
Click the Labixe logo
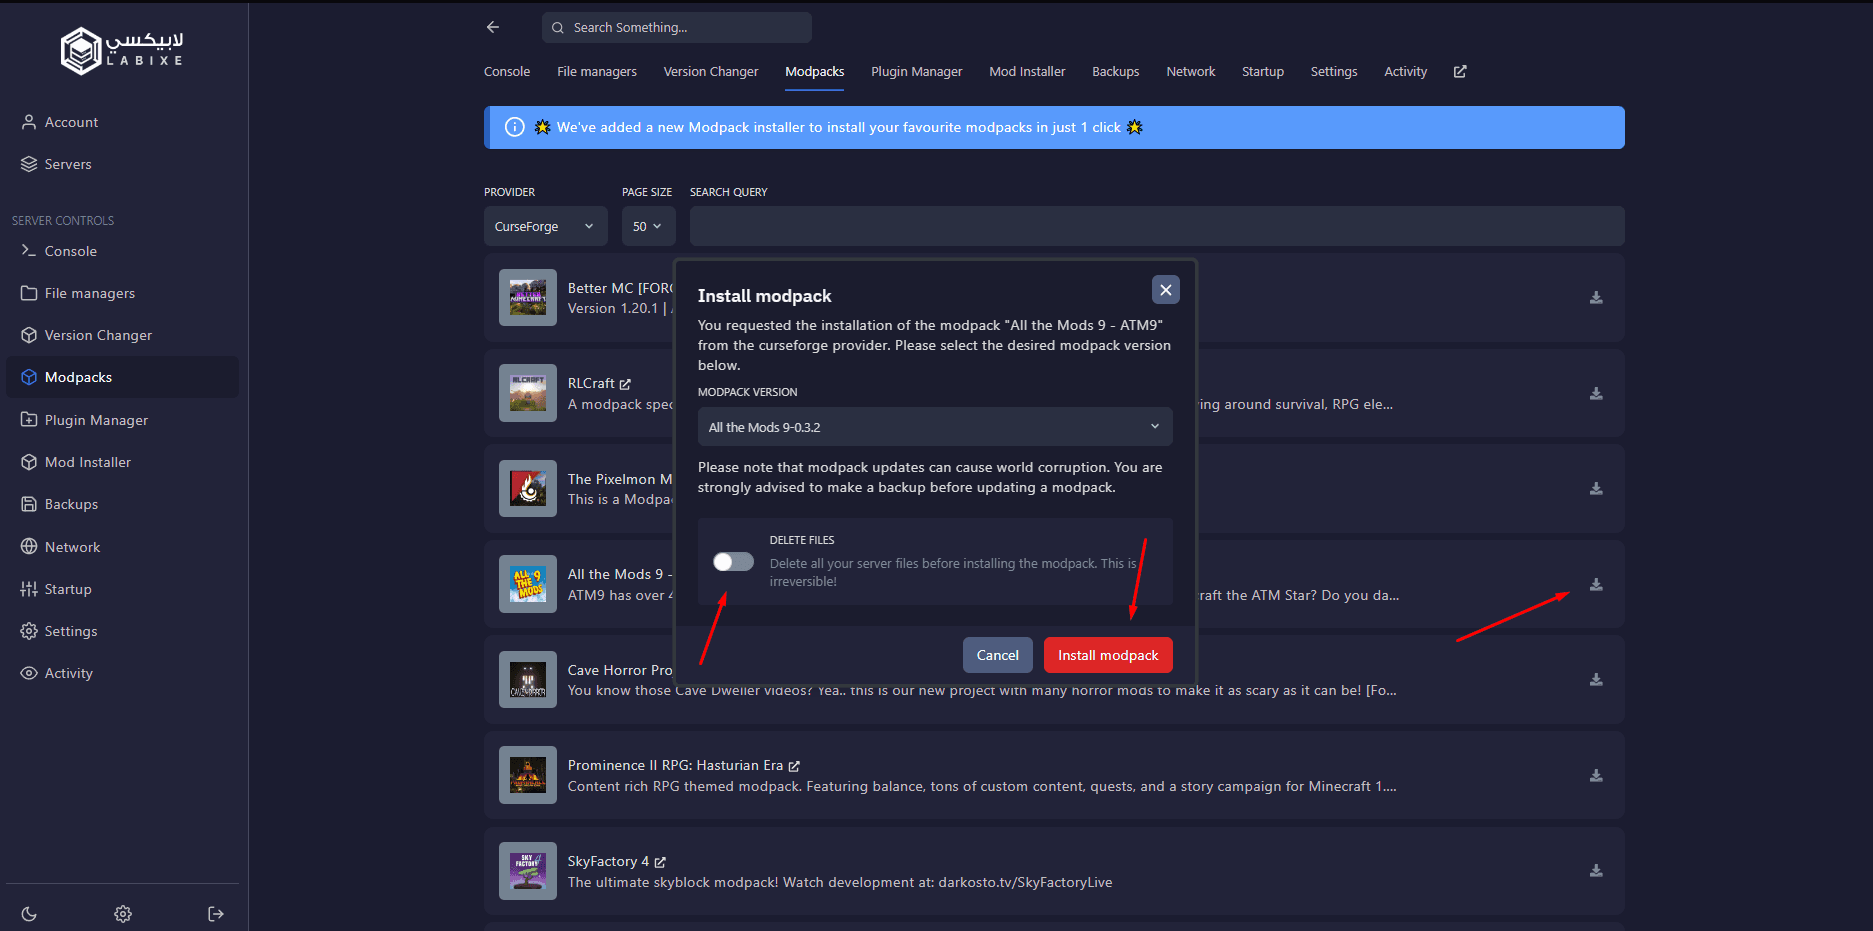(122, 50)
